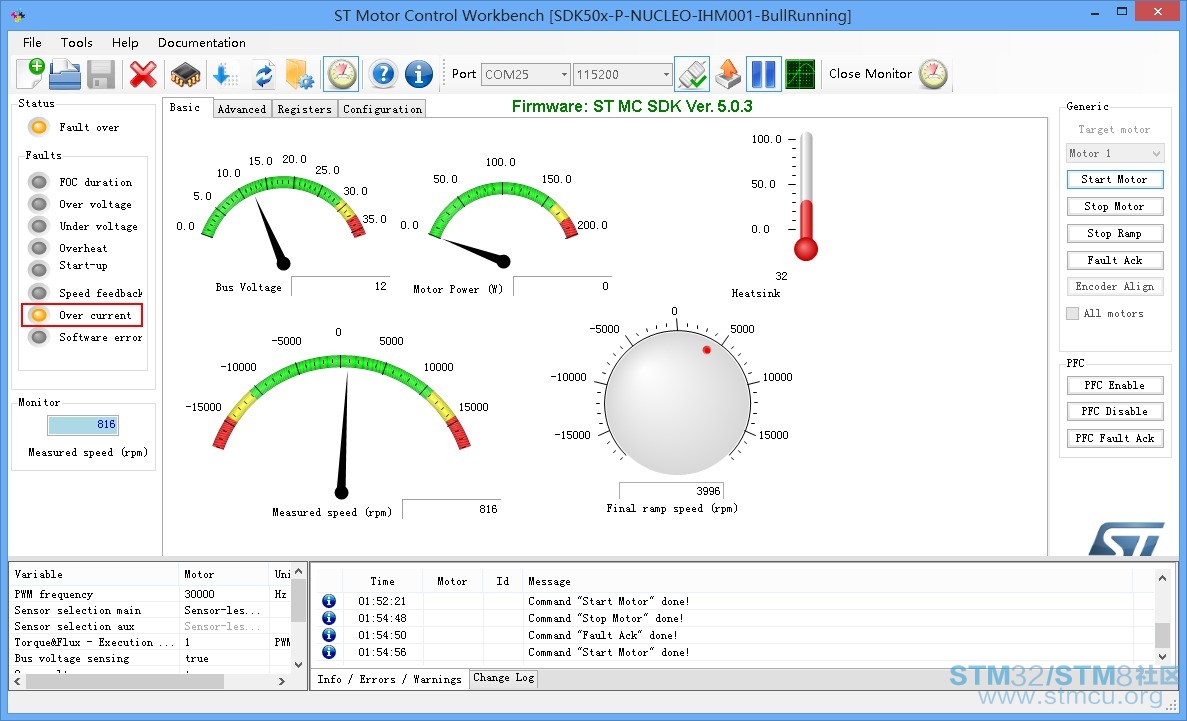The height and width of the screenshot is (721, 1187).
Task: Click the Fault over status LED
Action: coord(39,127)
